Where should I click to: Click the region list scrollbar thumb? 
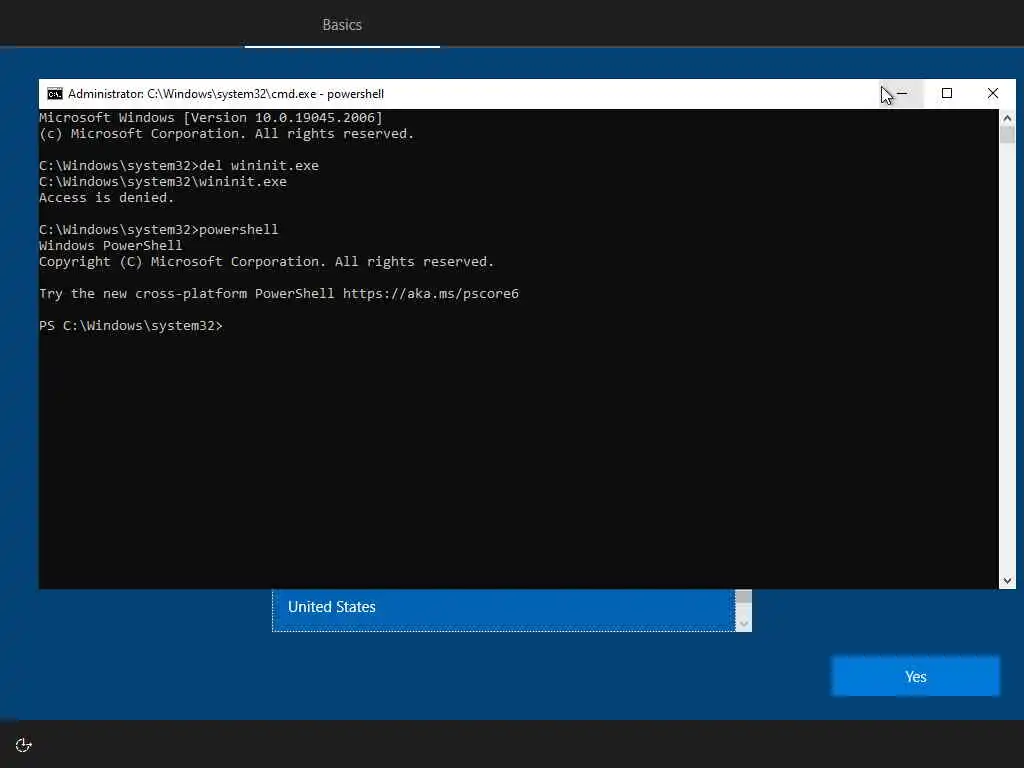tap(743, 598)
